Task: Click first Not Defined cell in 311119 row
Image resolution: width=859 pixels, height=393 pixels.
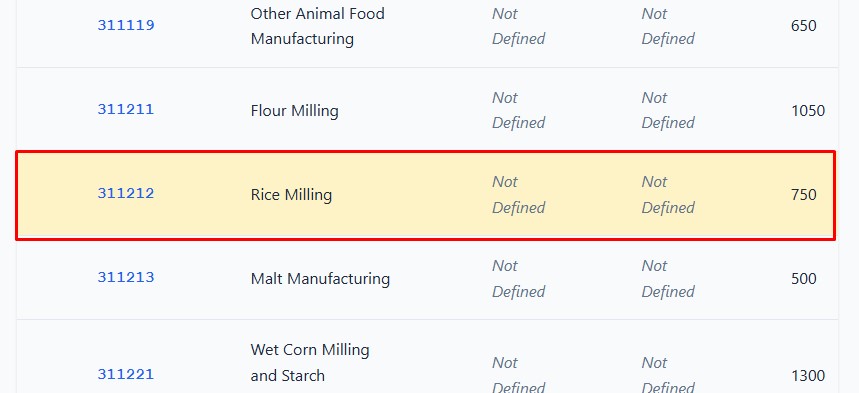Action: (518, 26)
